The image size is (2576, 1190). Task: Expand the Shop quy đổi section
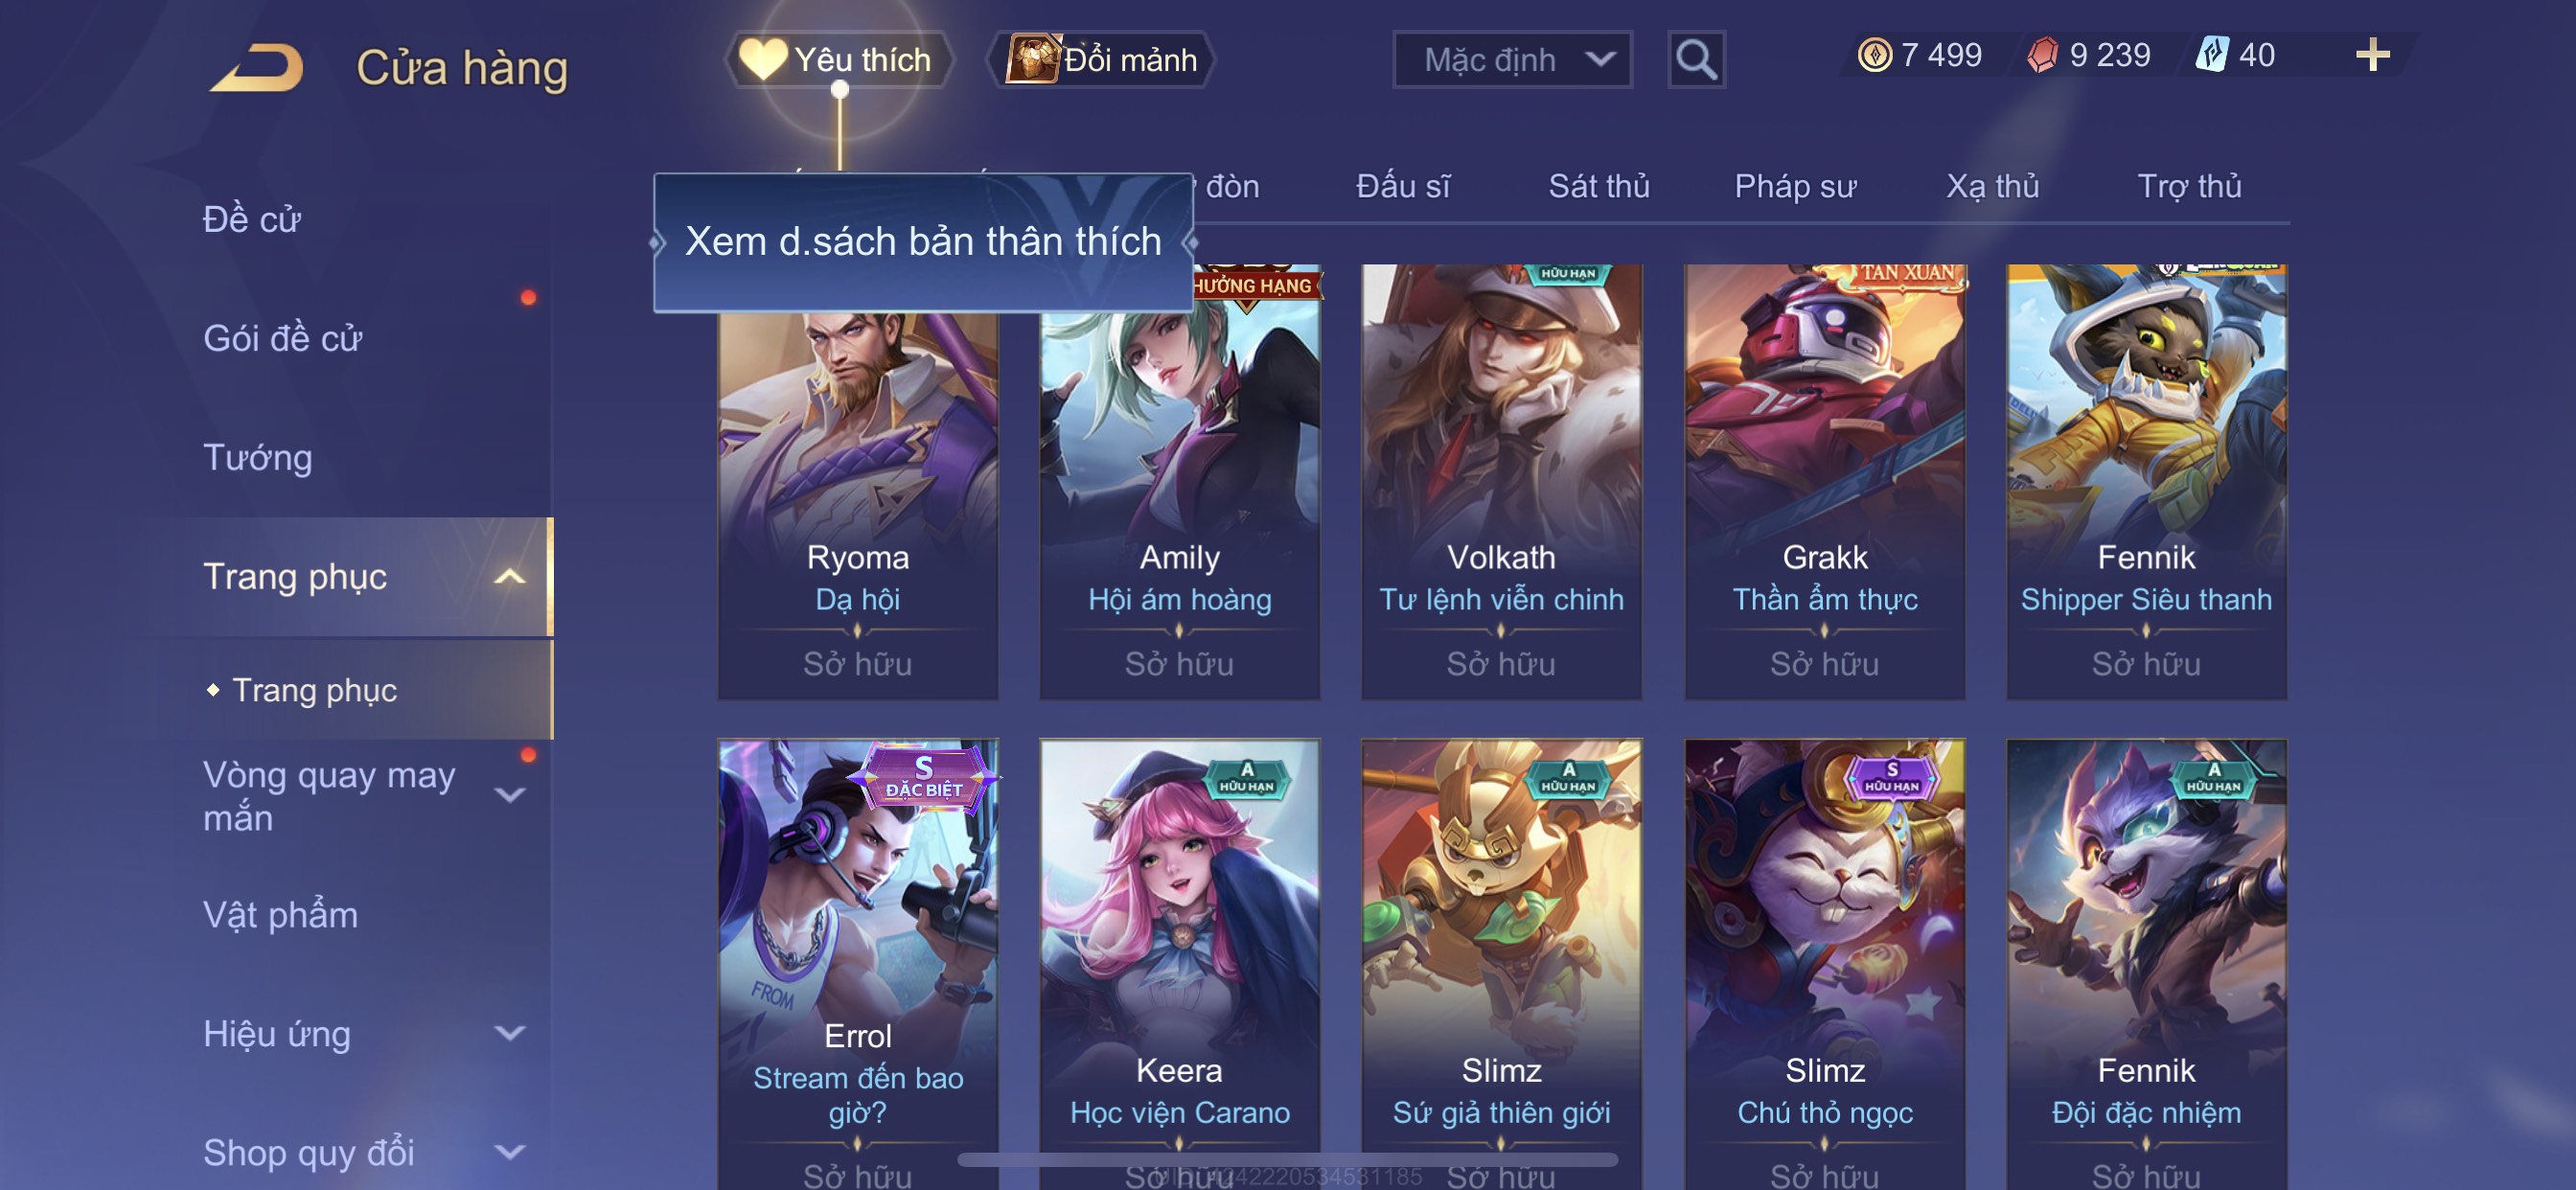tap(510, 1152)
